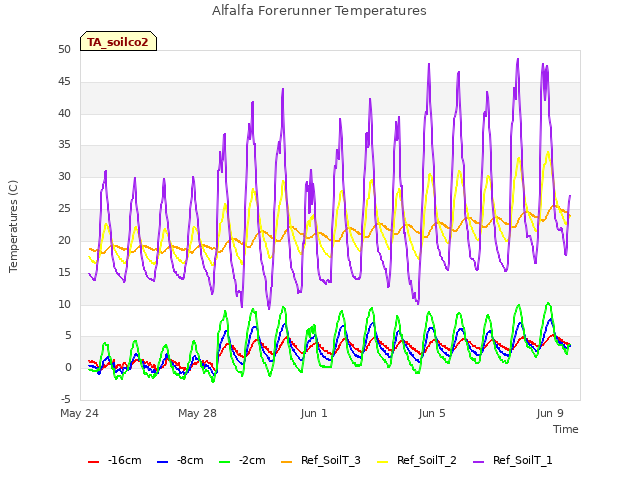Toggle the -16cm series in the legend
This screenshot has height=480, width=640.
115,460
